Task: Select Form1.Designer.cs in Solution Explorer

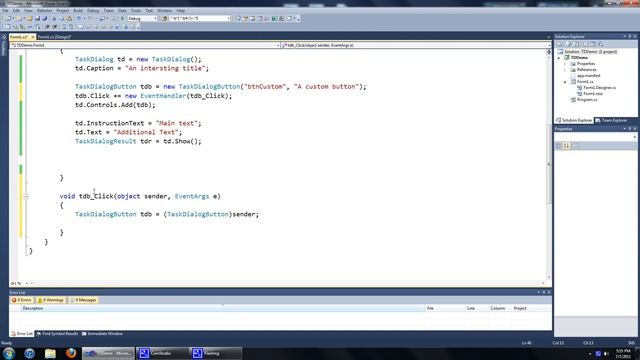Action: 600,88
